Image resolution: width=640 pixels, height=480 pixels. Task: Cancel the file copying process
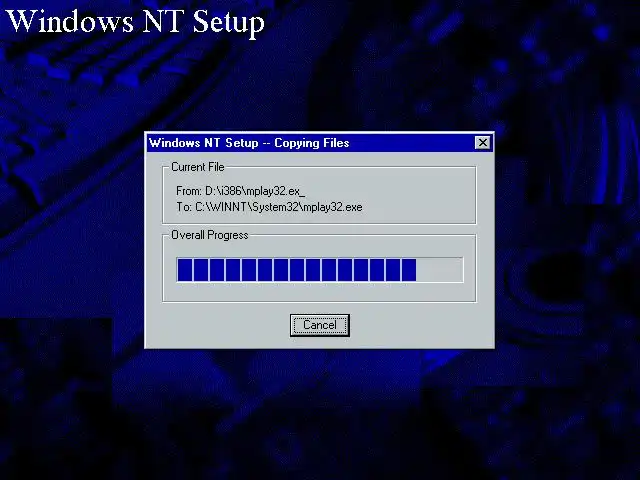(x=320, y=325)
